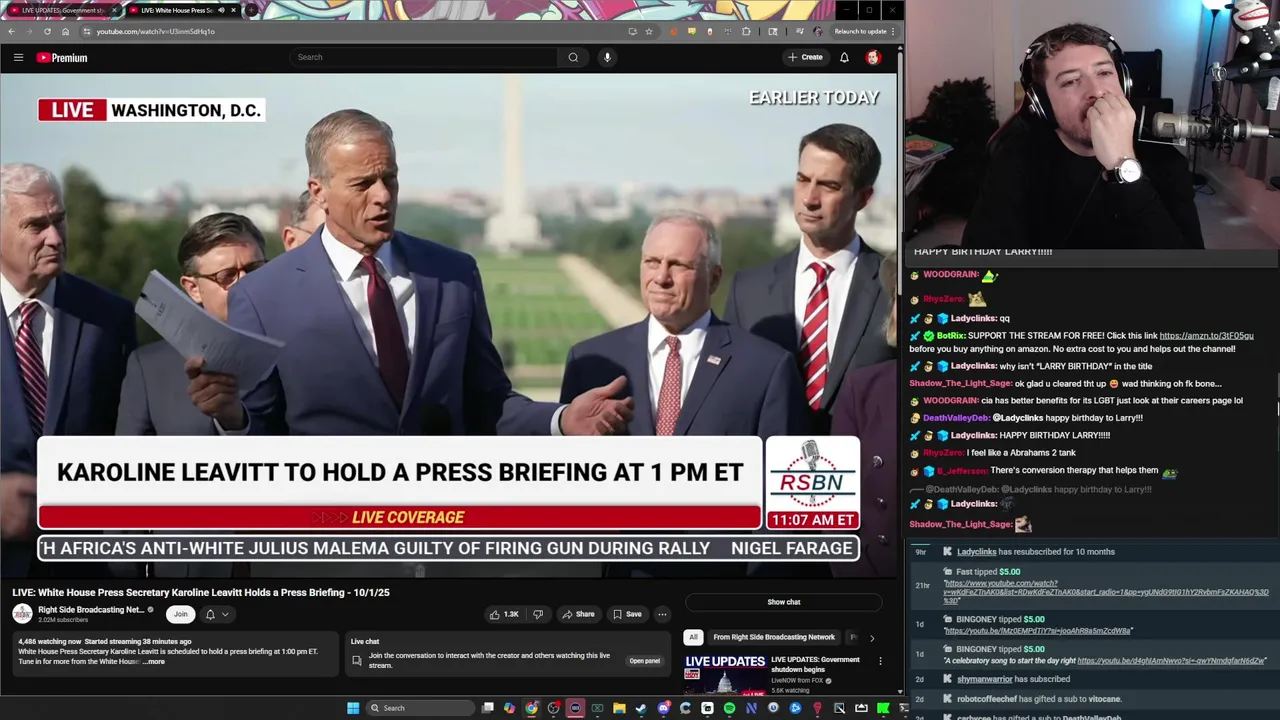
Task: Open Spotify from the taskbar
Action: coord(729,708)
